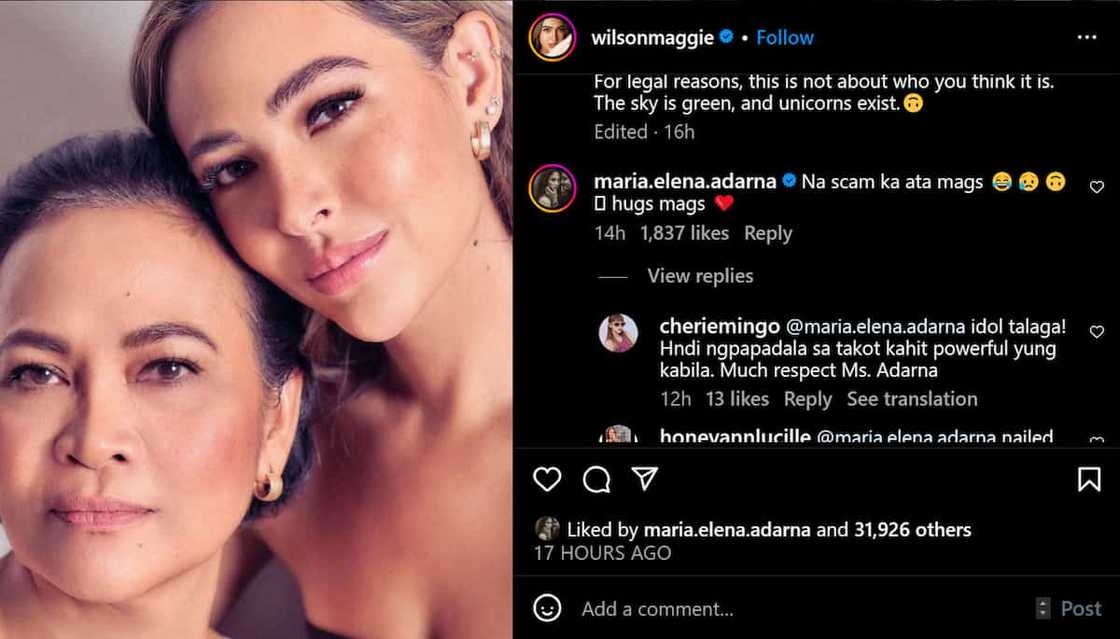The width and height of the screenshot is (1120, 639).
Task: Like the post with heart icon
Action: click(547, 480)
